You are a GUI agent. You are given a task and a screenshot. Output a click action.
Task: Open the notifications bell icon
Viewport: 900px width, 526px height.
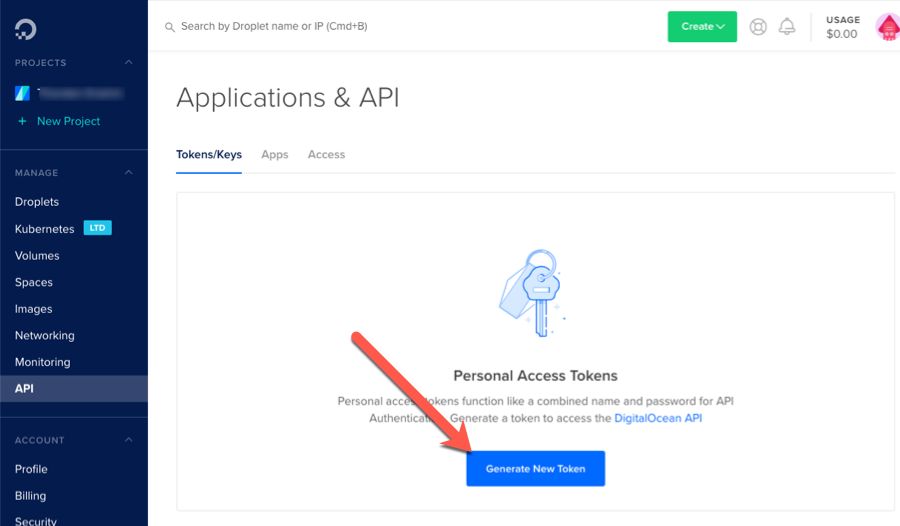tap(787, 26)
